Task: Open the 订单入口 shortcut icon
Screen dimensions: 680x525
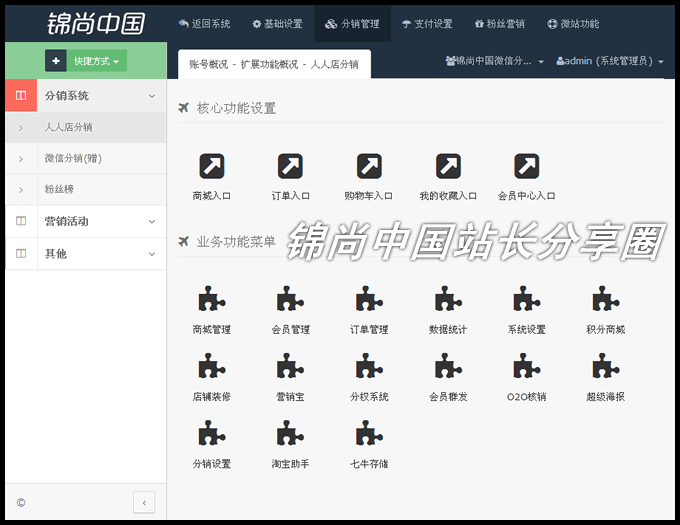Action: click(x=290, y=166)
